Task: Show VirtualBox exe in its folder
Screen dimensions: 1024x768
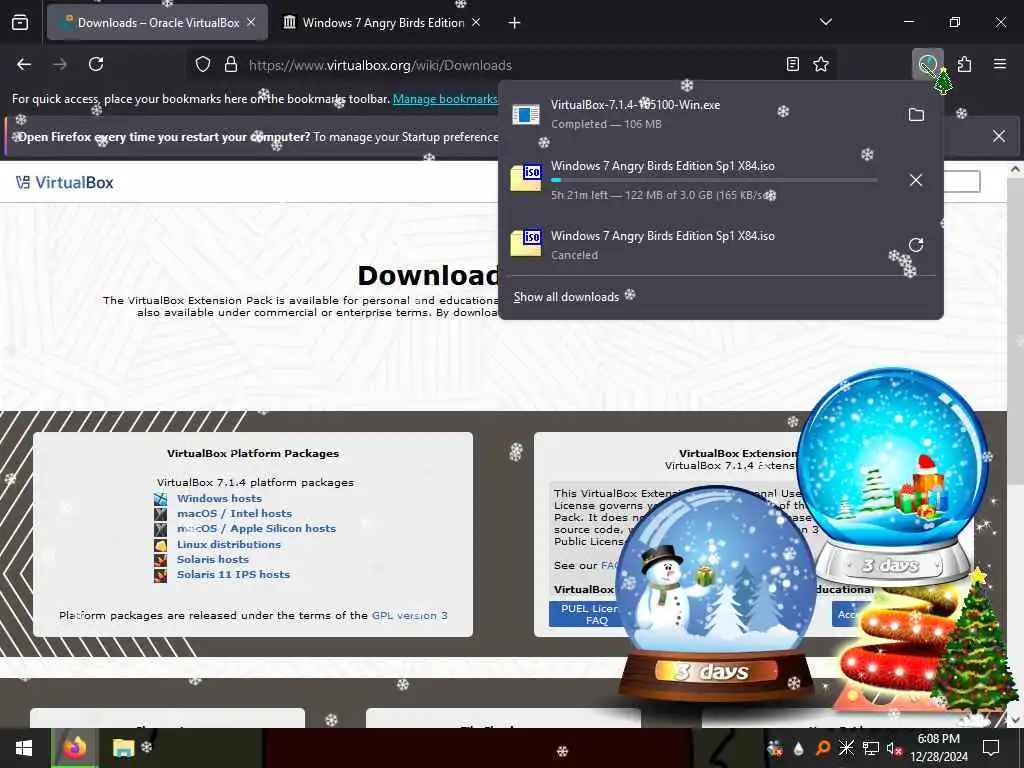Action: 916,114
